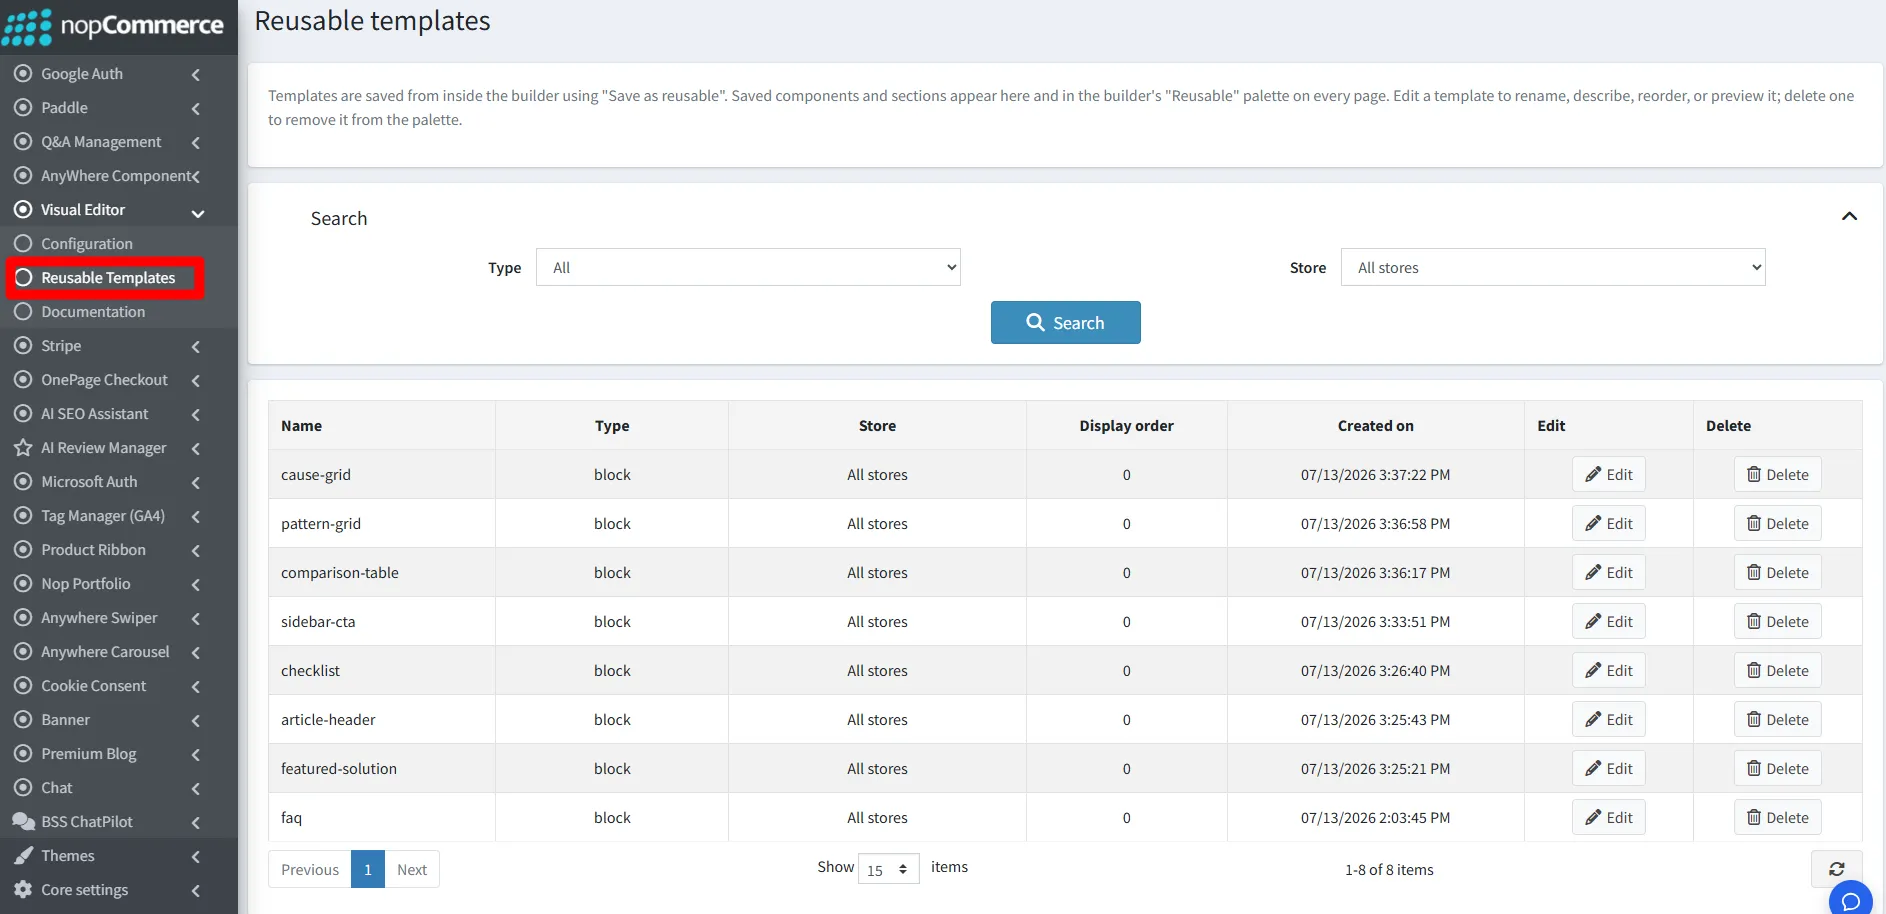The image size is (1886, 914).
Task: Delete the faq template
Action: 1777,817
